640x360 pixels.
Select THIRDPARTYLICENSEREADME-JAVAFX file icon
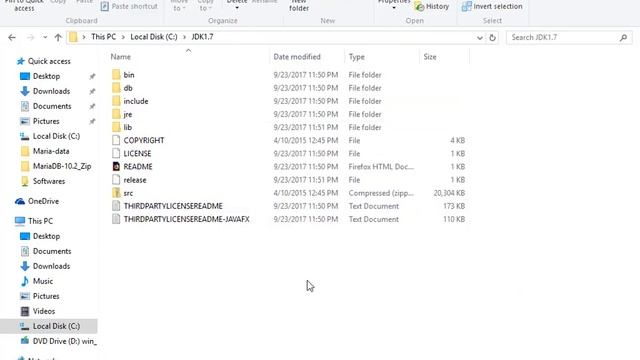pyautogui.click(x=116, y=219)
